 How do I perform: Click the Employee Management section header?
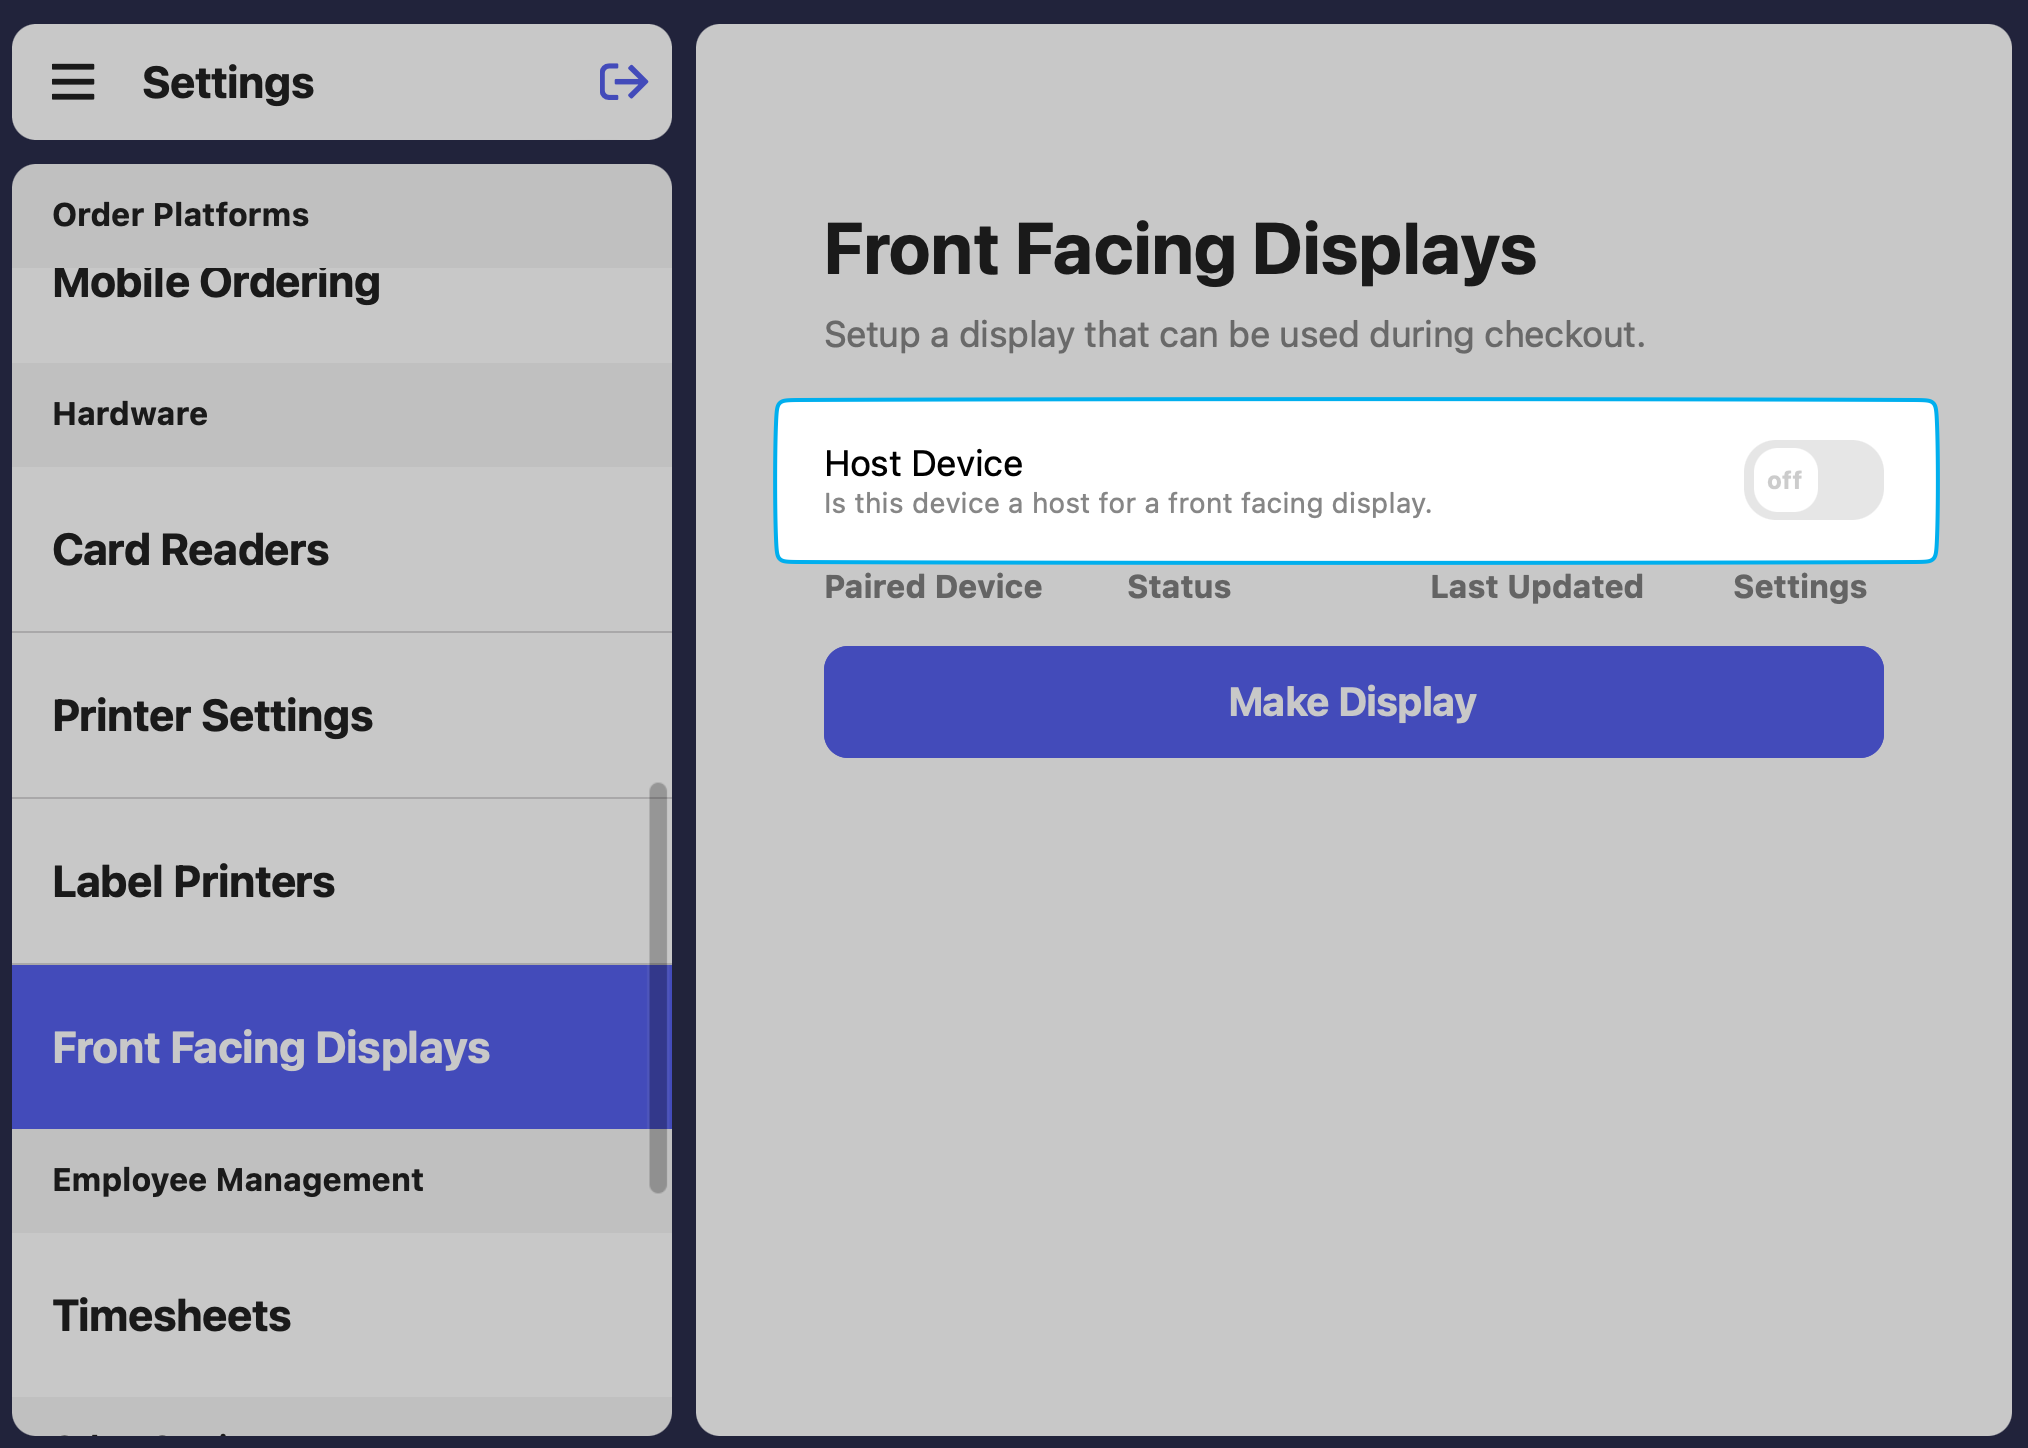tap(238, 1180)
